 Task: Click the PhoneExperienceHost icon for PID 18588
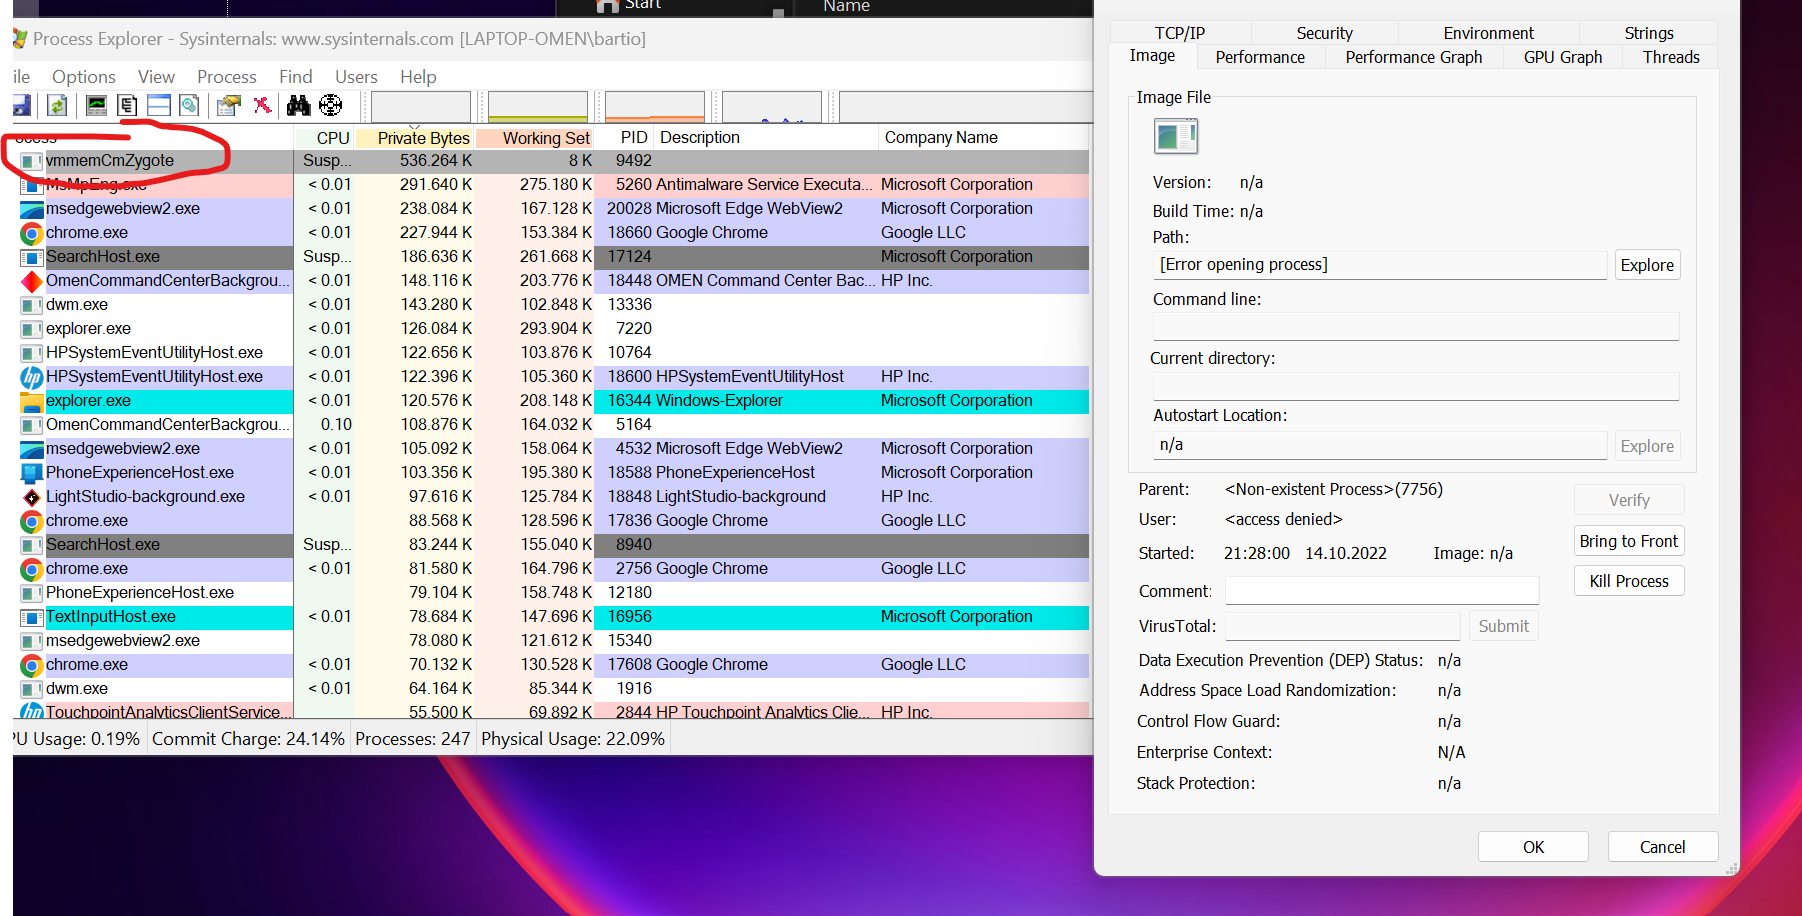tap(32, 473)
